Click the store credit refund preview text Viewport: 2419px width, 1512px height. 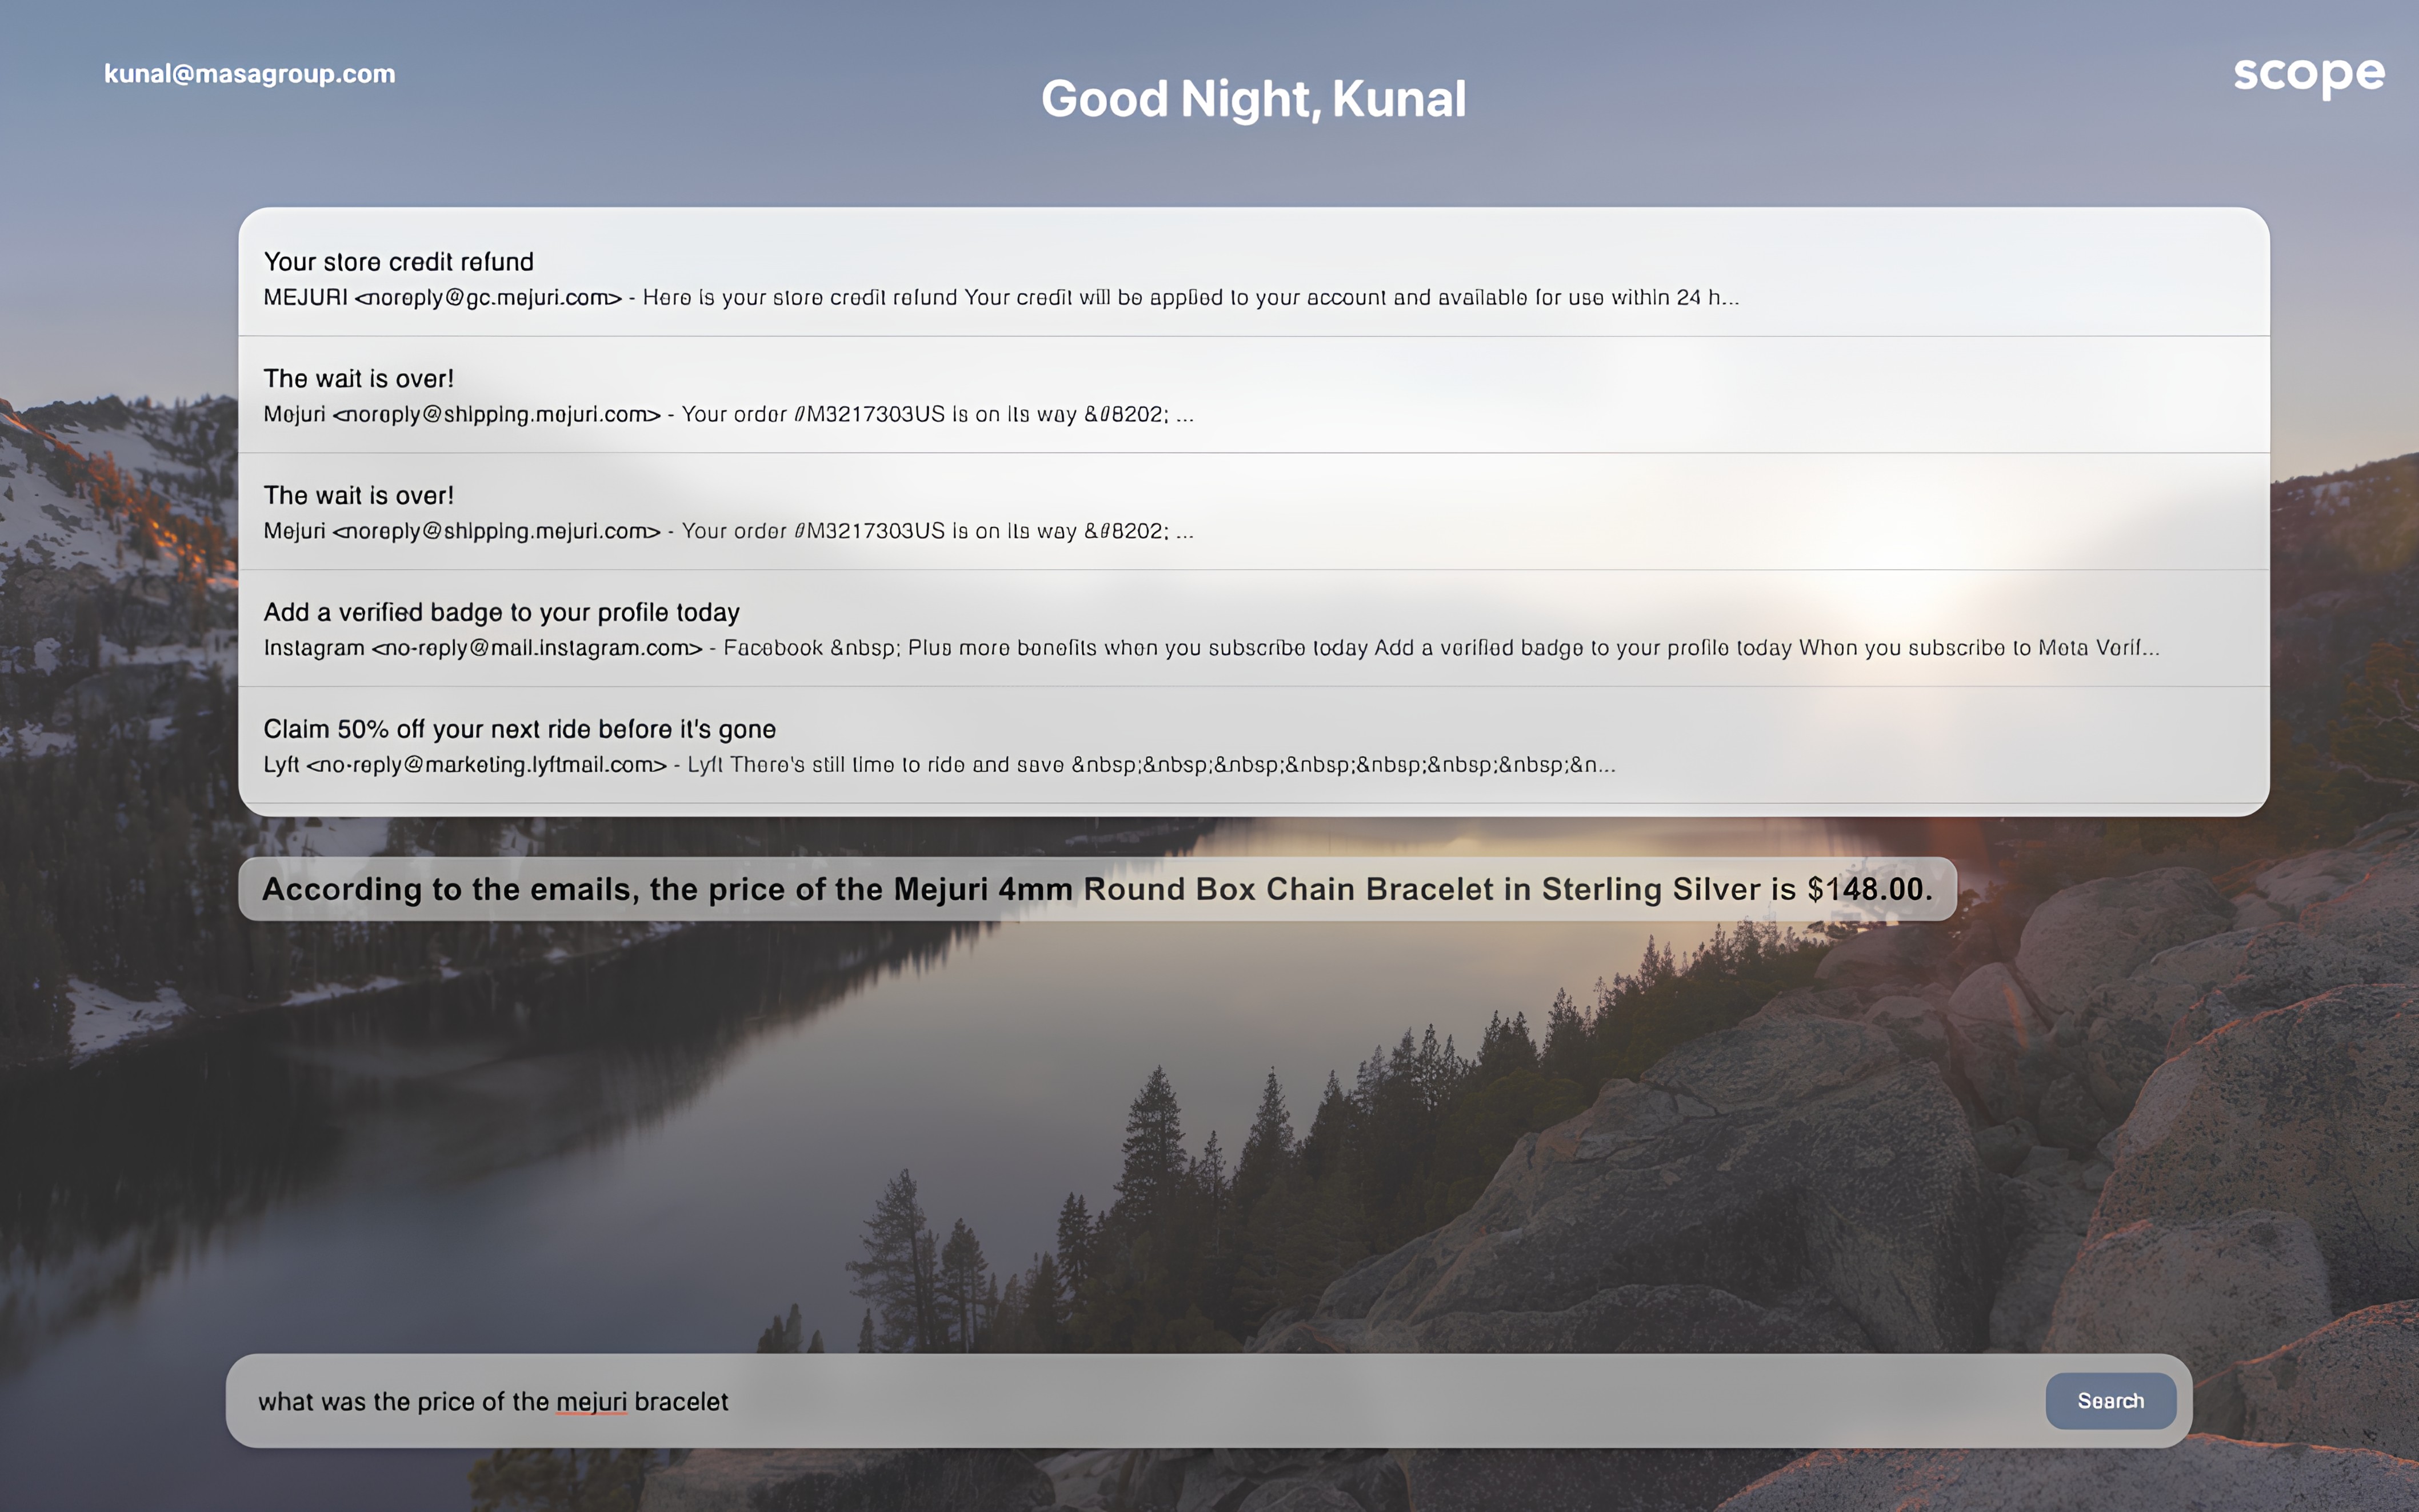tap(1190, 298)
